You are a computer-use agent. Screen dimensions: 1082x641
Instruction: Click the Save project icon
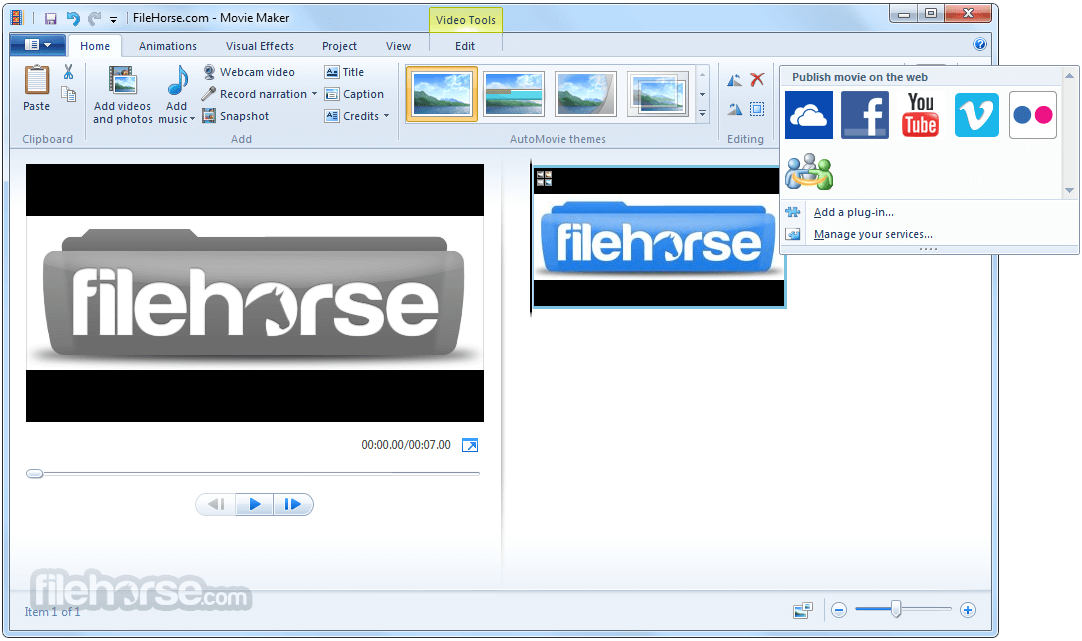point(50,19)
